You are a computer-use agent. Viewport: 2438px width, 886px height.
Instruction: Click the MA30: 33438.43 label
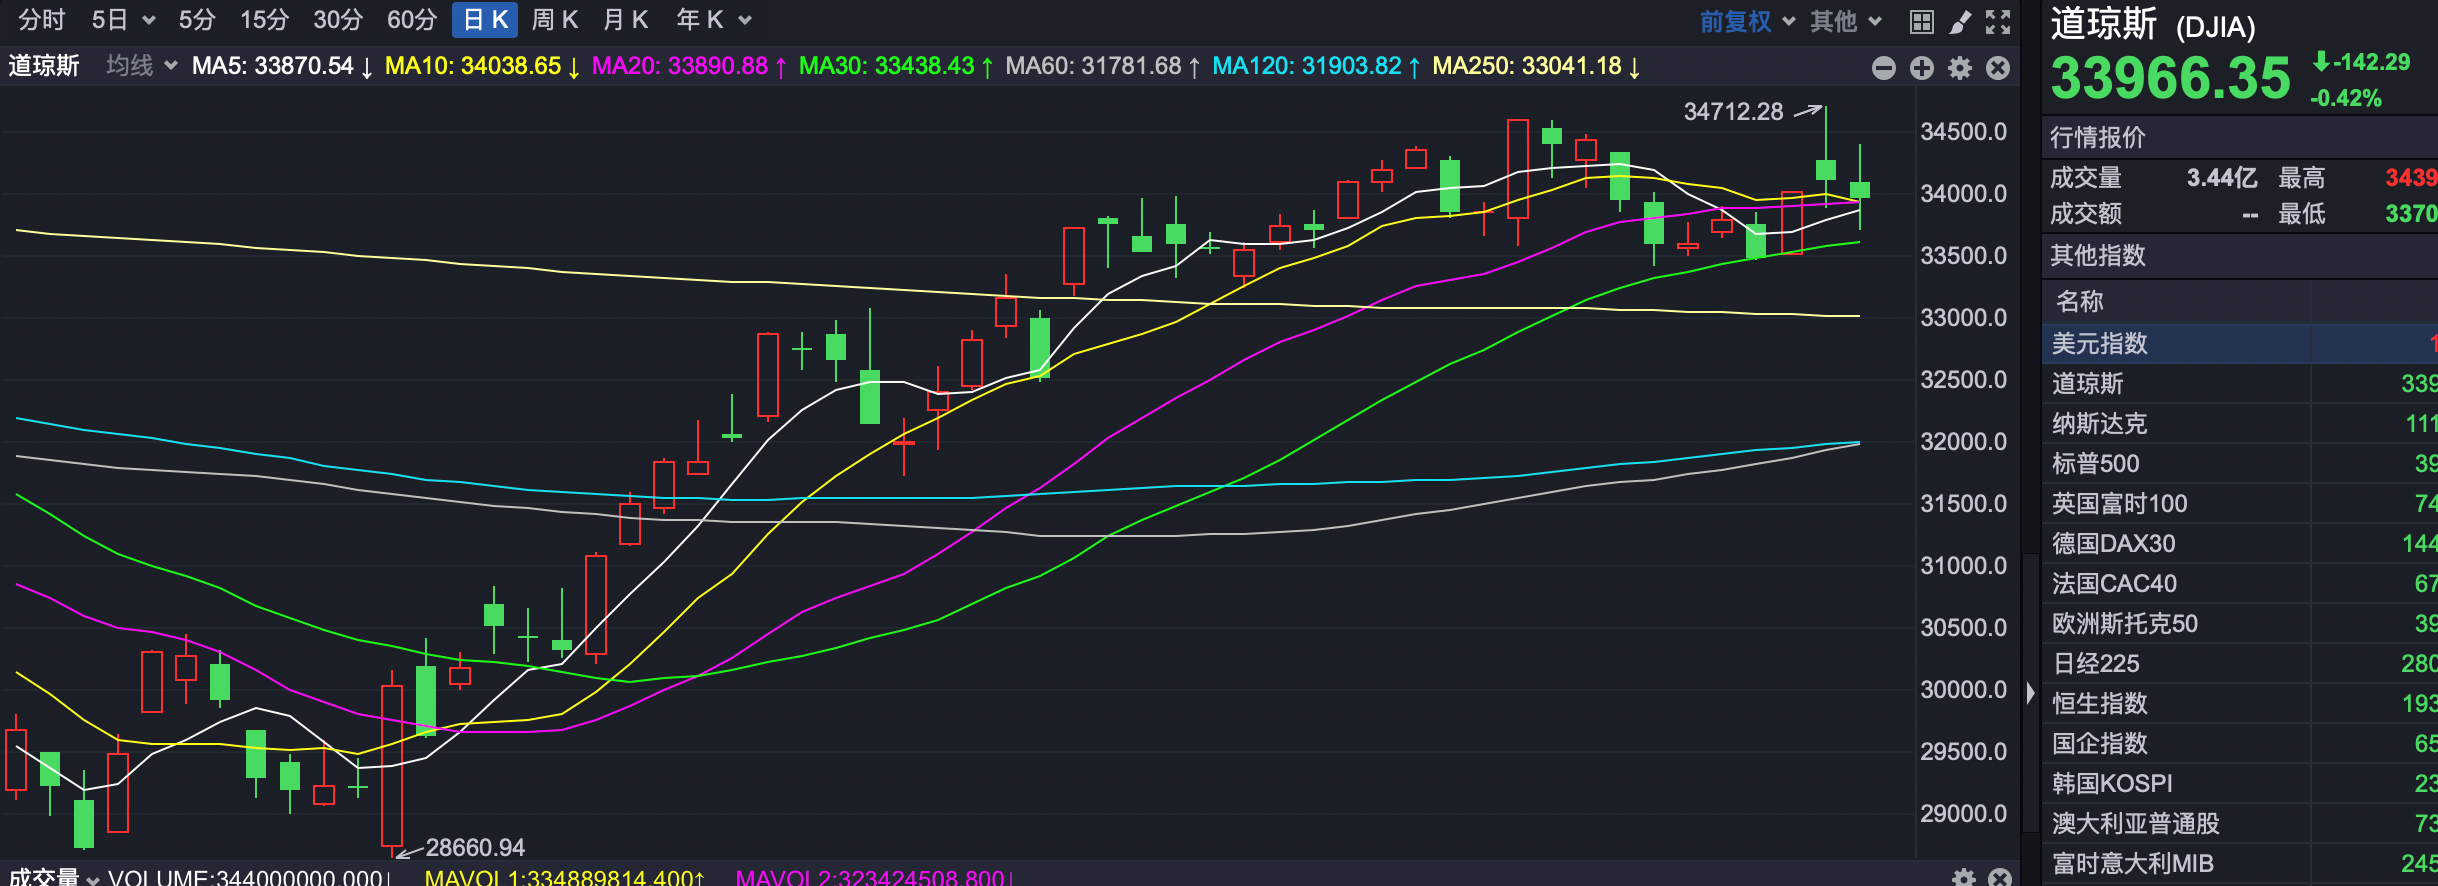tap(896, 66)
